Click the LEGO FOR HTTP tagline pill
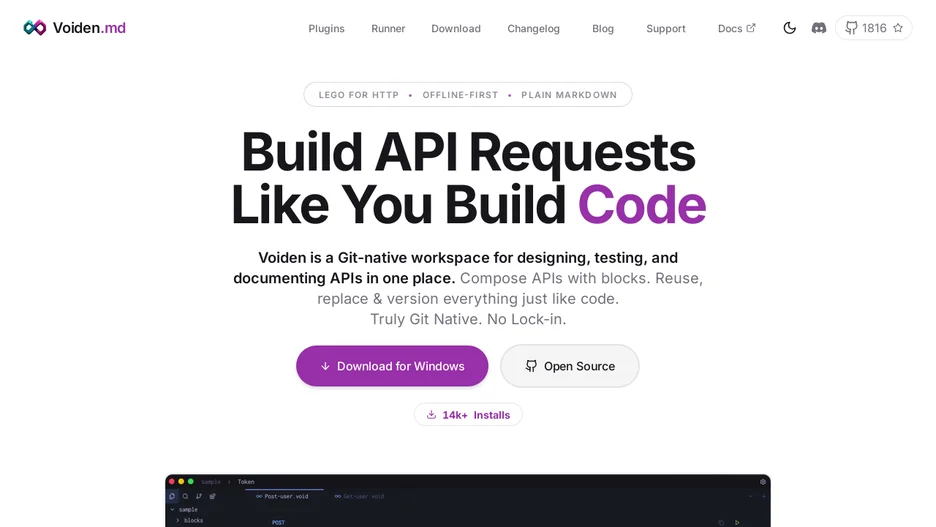This screenshot has height=527, width=936. pos(468,95)
